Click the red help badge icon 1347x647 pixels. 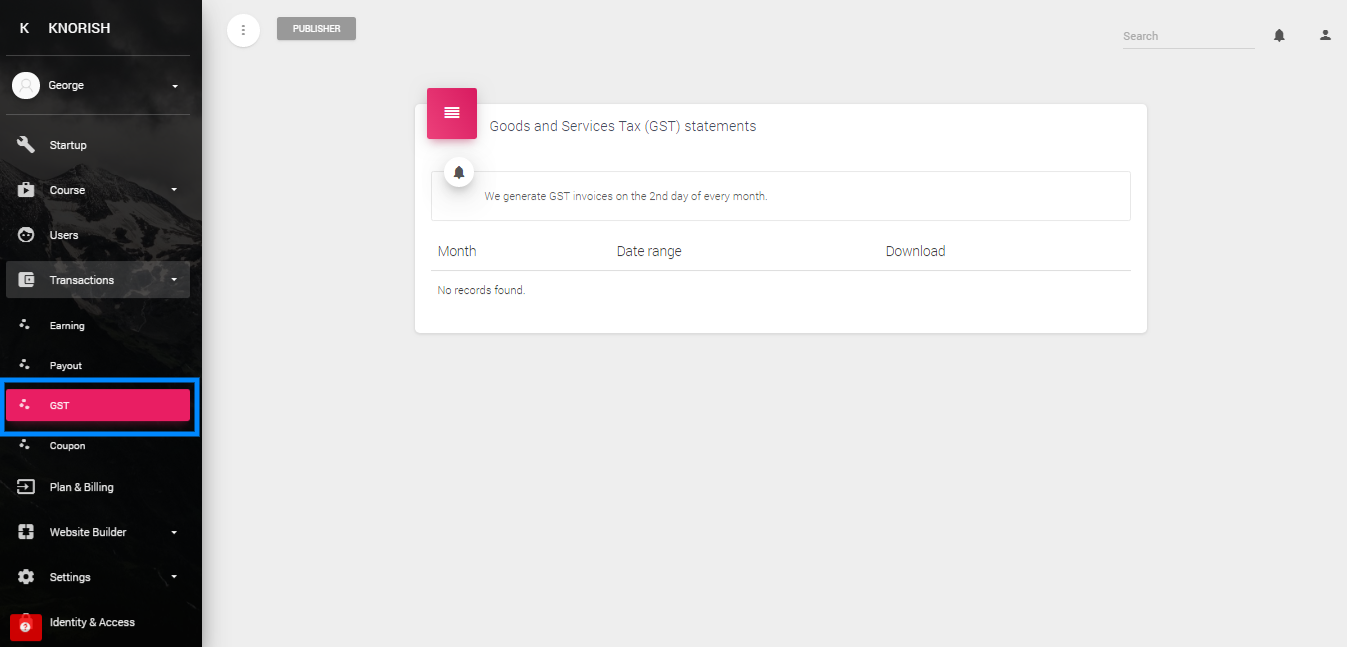(26, 626)
